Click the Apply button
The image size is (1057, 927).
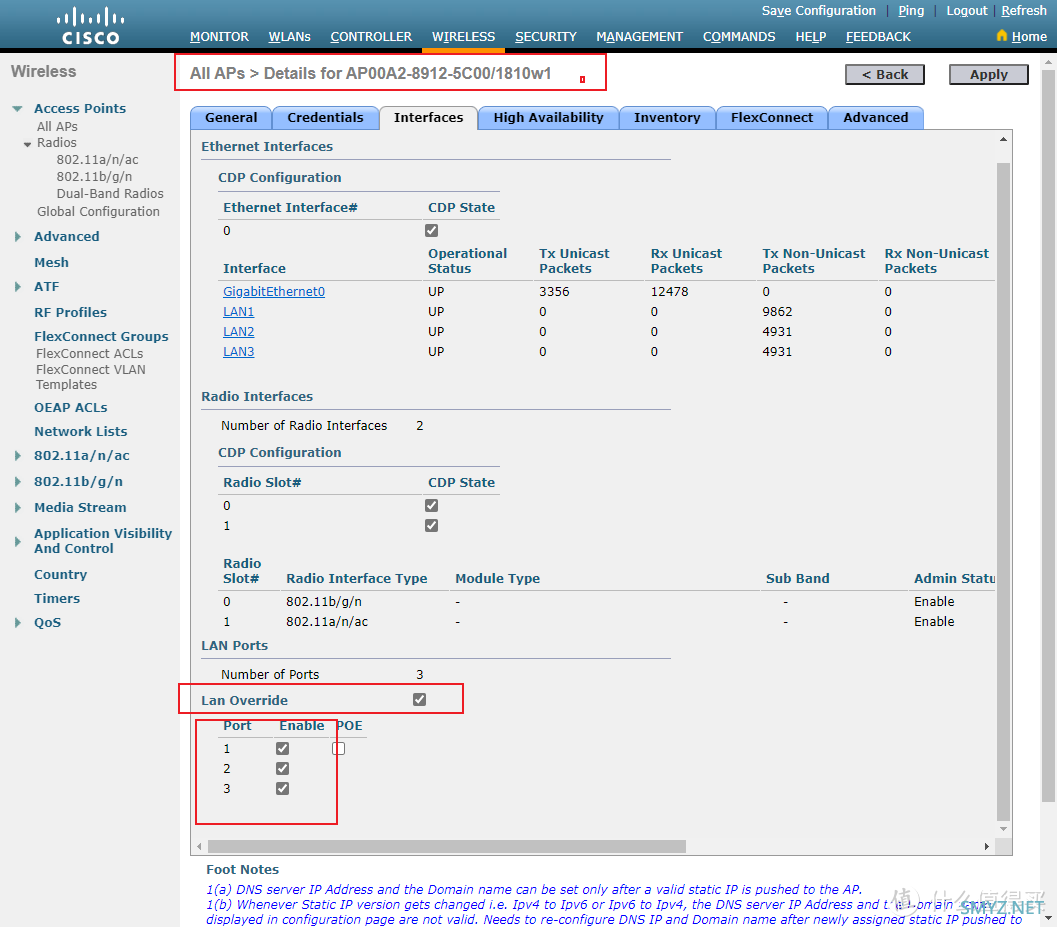pos(988,74)
